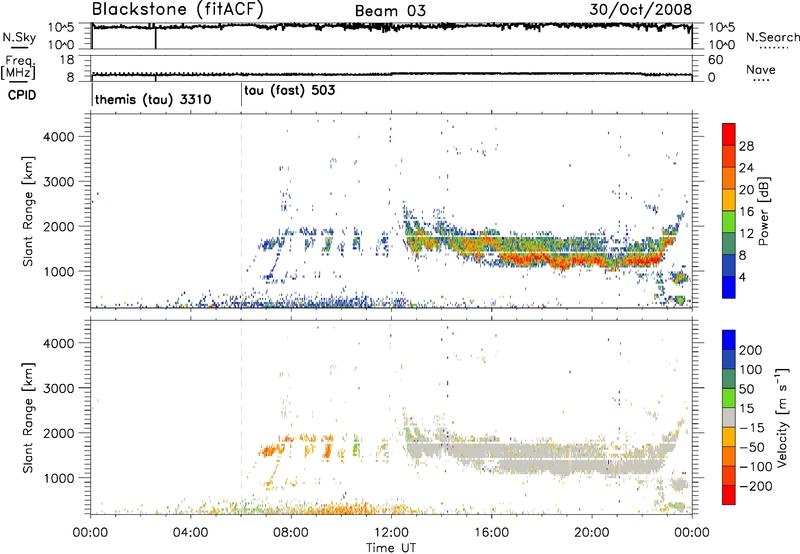Click the 60 tick of the Nave axis
The height and width of the screenshot is (554, 800).
tap(715, 60)
